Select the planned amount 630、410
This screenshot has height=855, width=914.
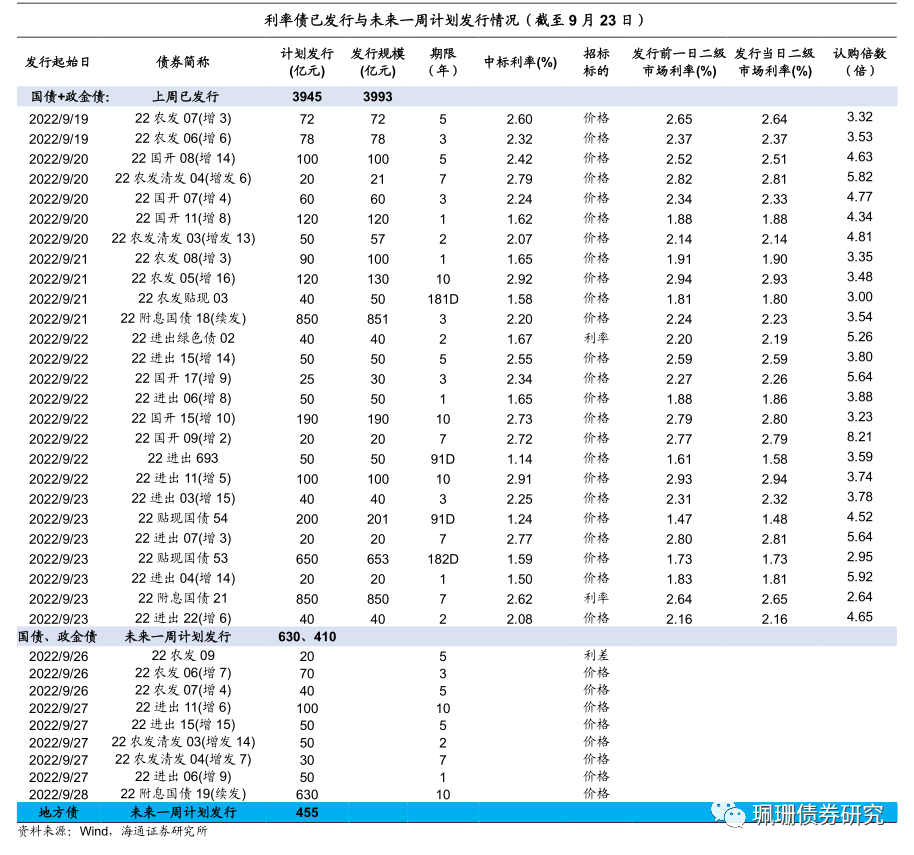[307, 637]
